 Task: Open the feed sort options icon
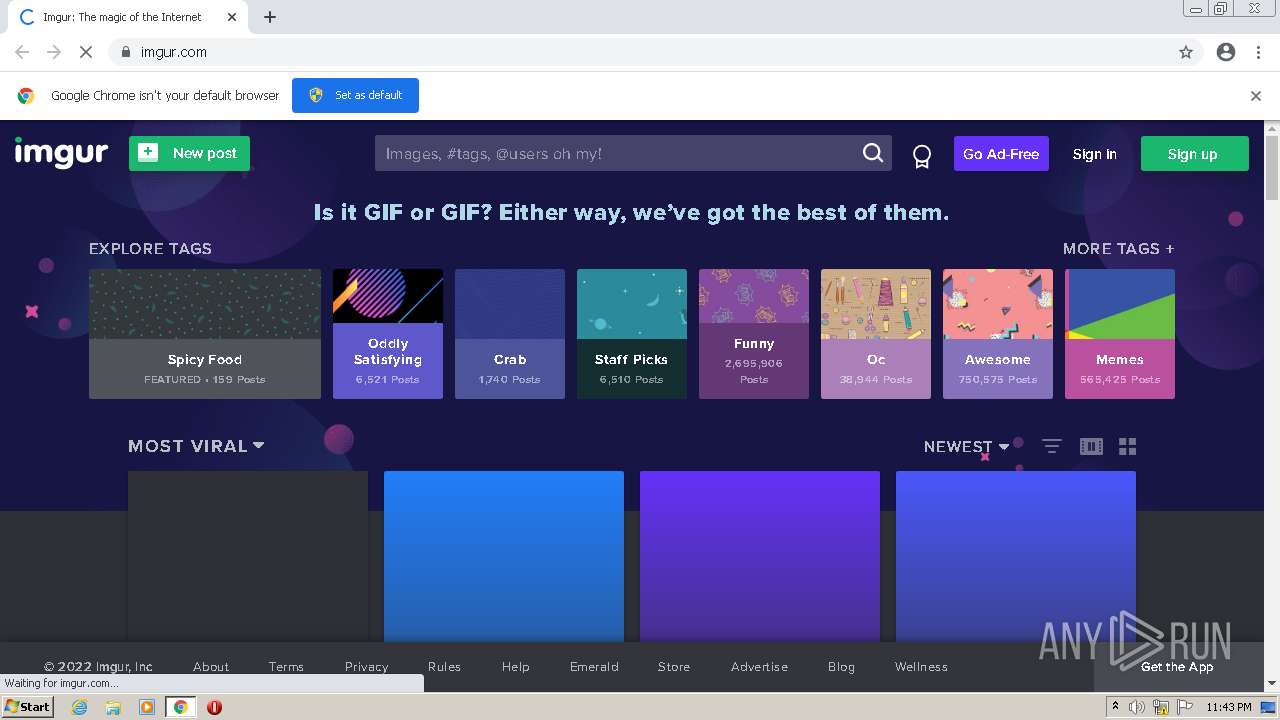pyautogui.click(x=1051, y=446)
